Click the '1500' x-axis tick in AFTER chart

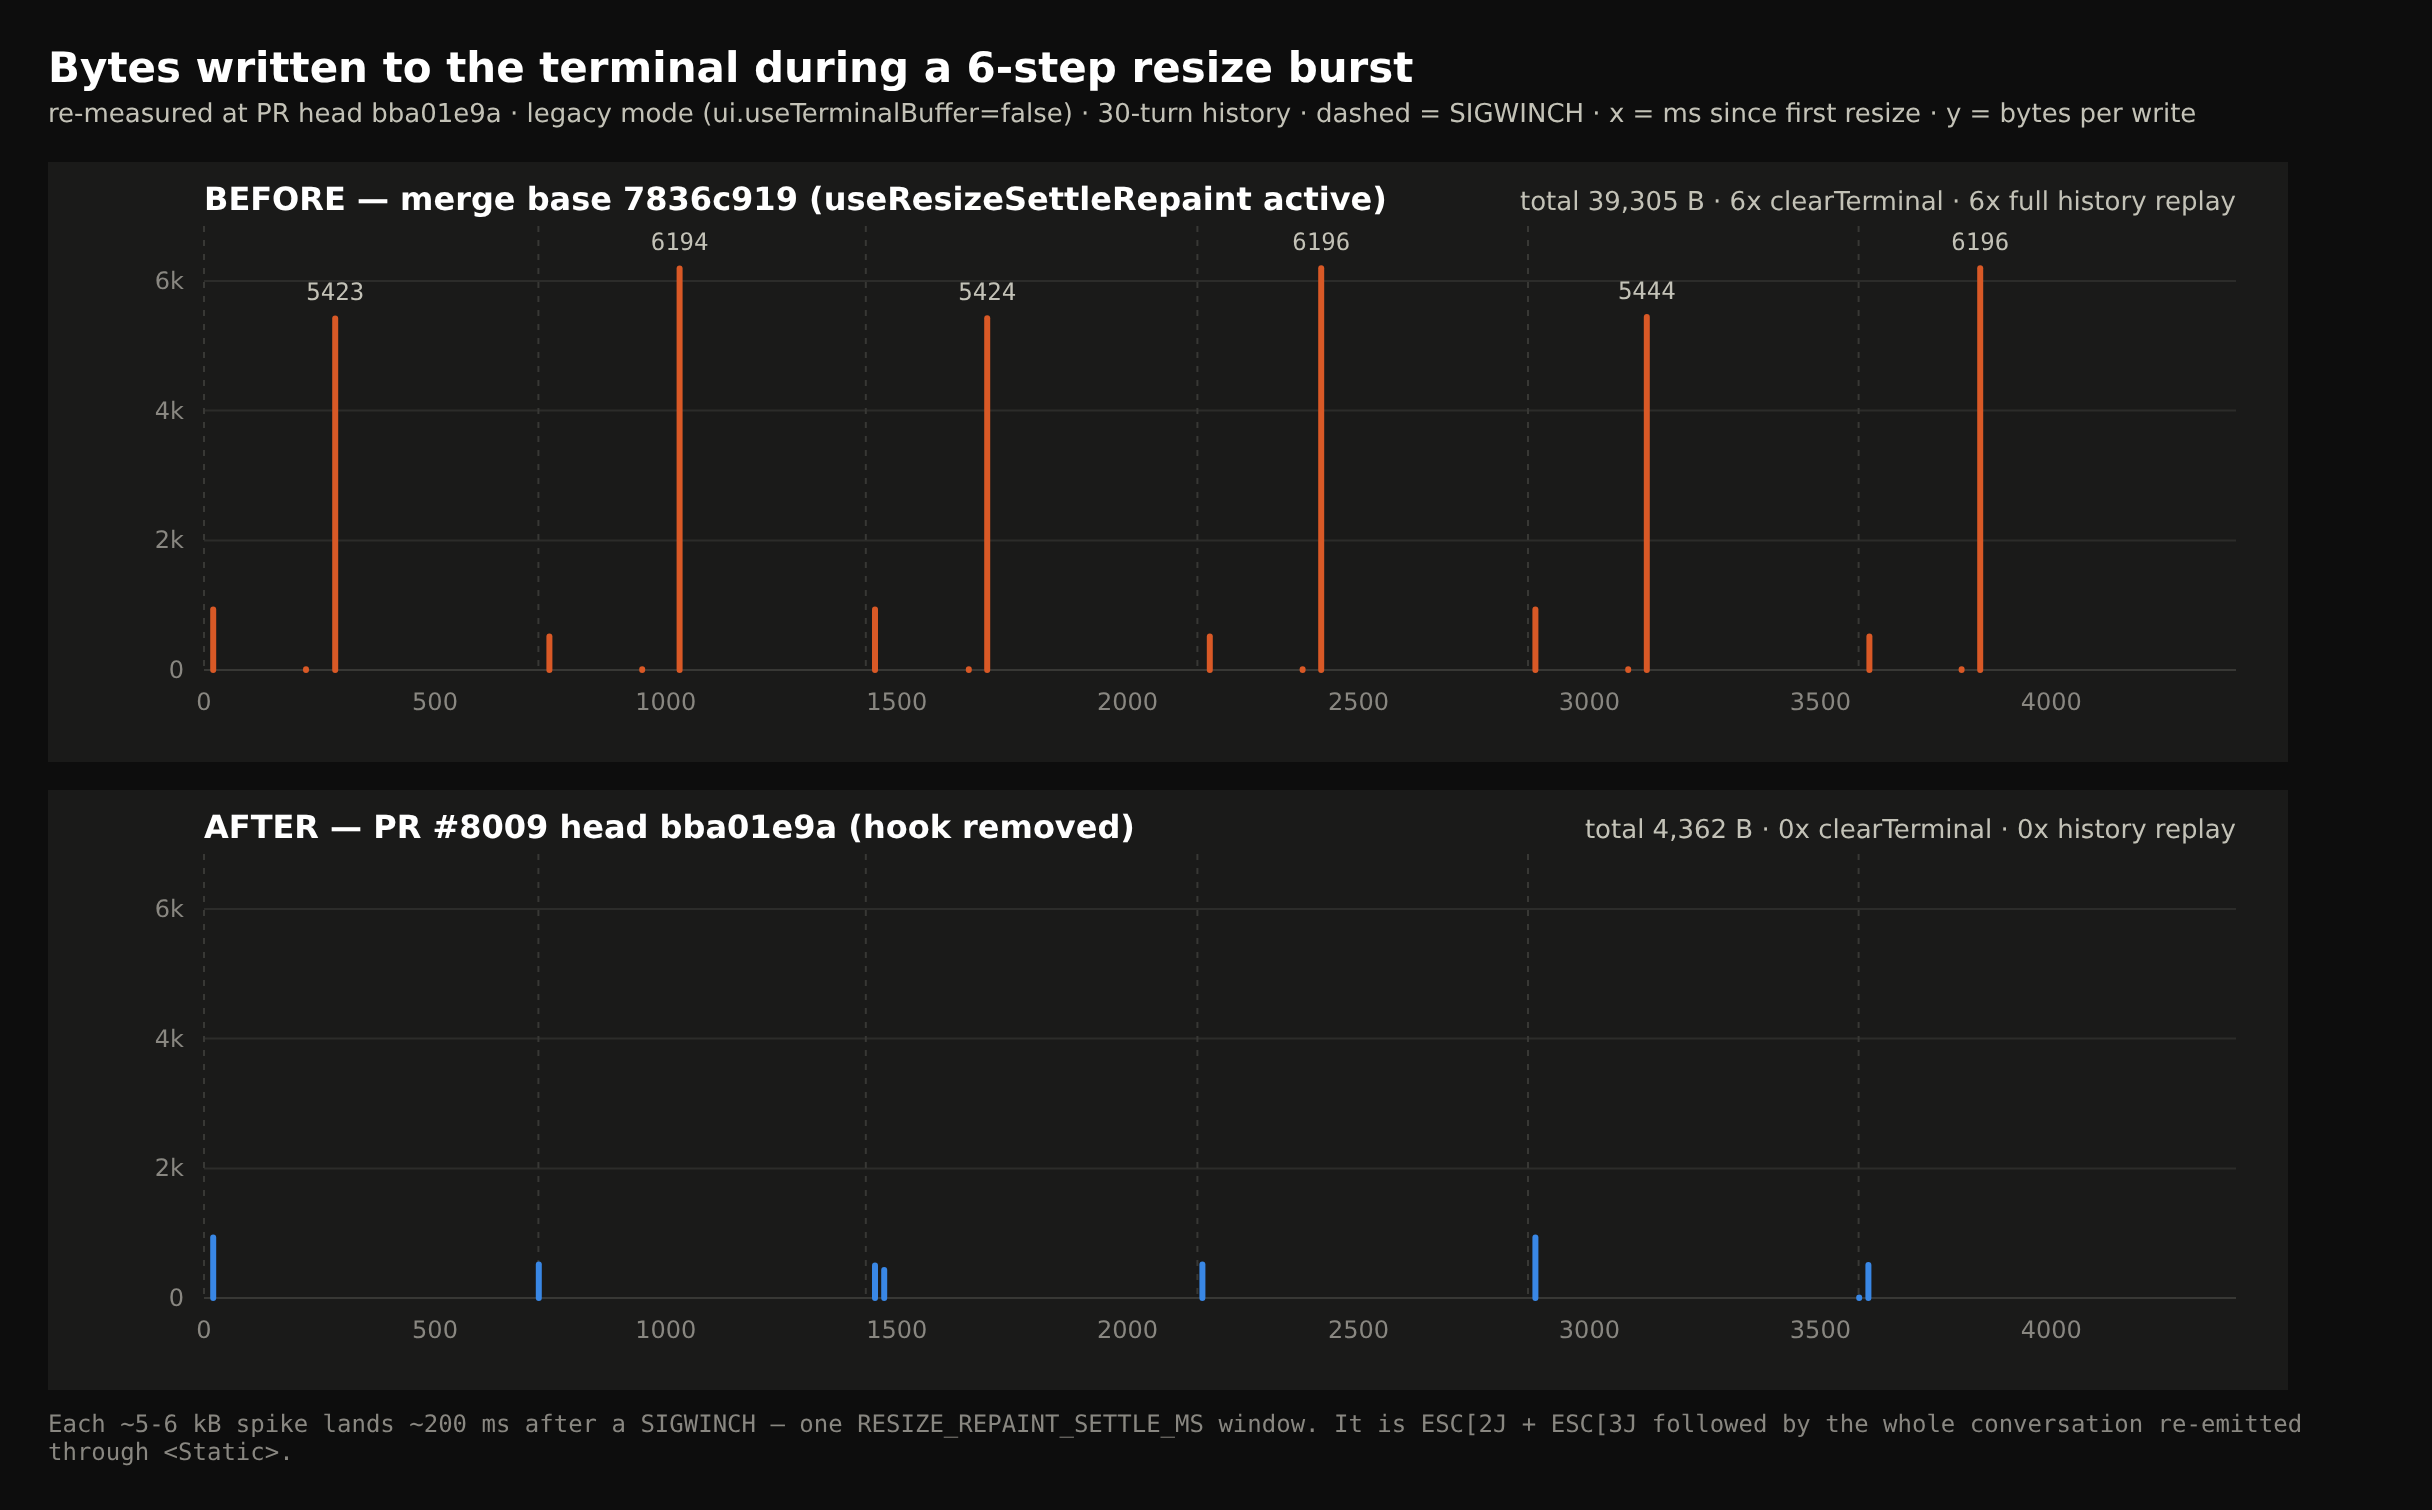pos(897,1330)
